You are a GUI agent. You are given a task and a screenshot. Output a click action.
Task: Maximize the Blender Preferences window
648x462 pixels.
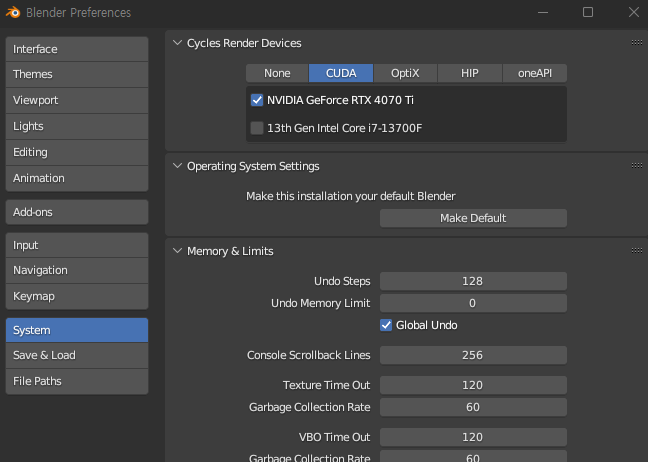pos(588,12)
